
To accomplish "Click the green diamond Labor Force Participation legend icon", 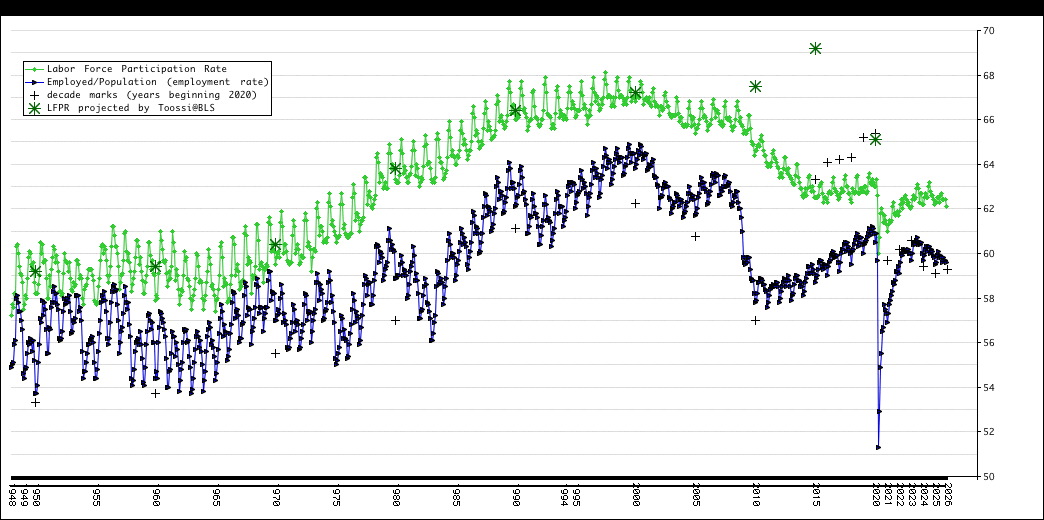I will pos(35,69).
